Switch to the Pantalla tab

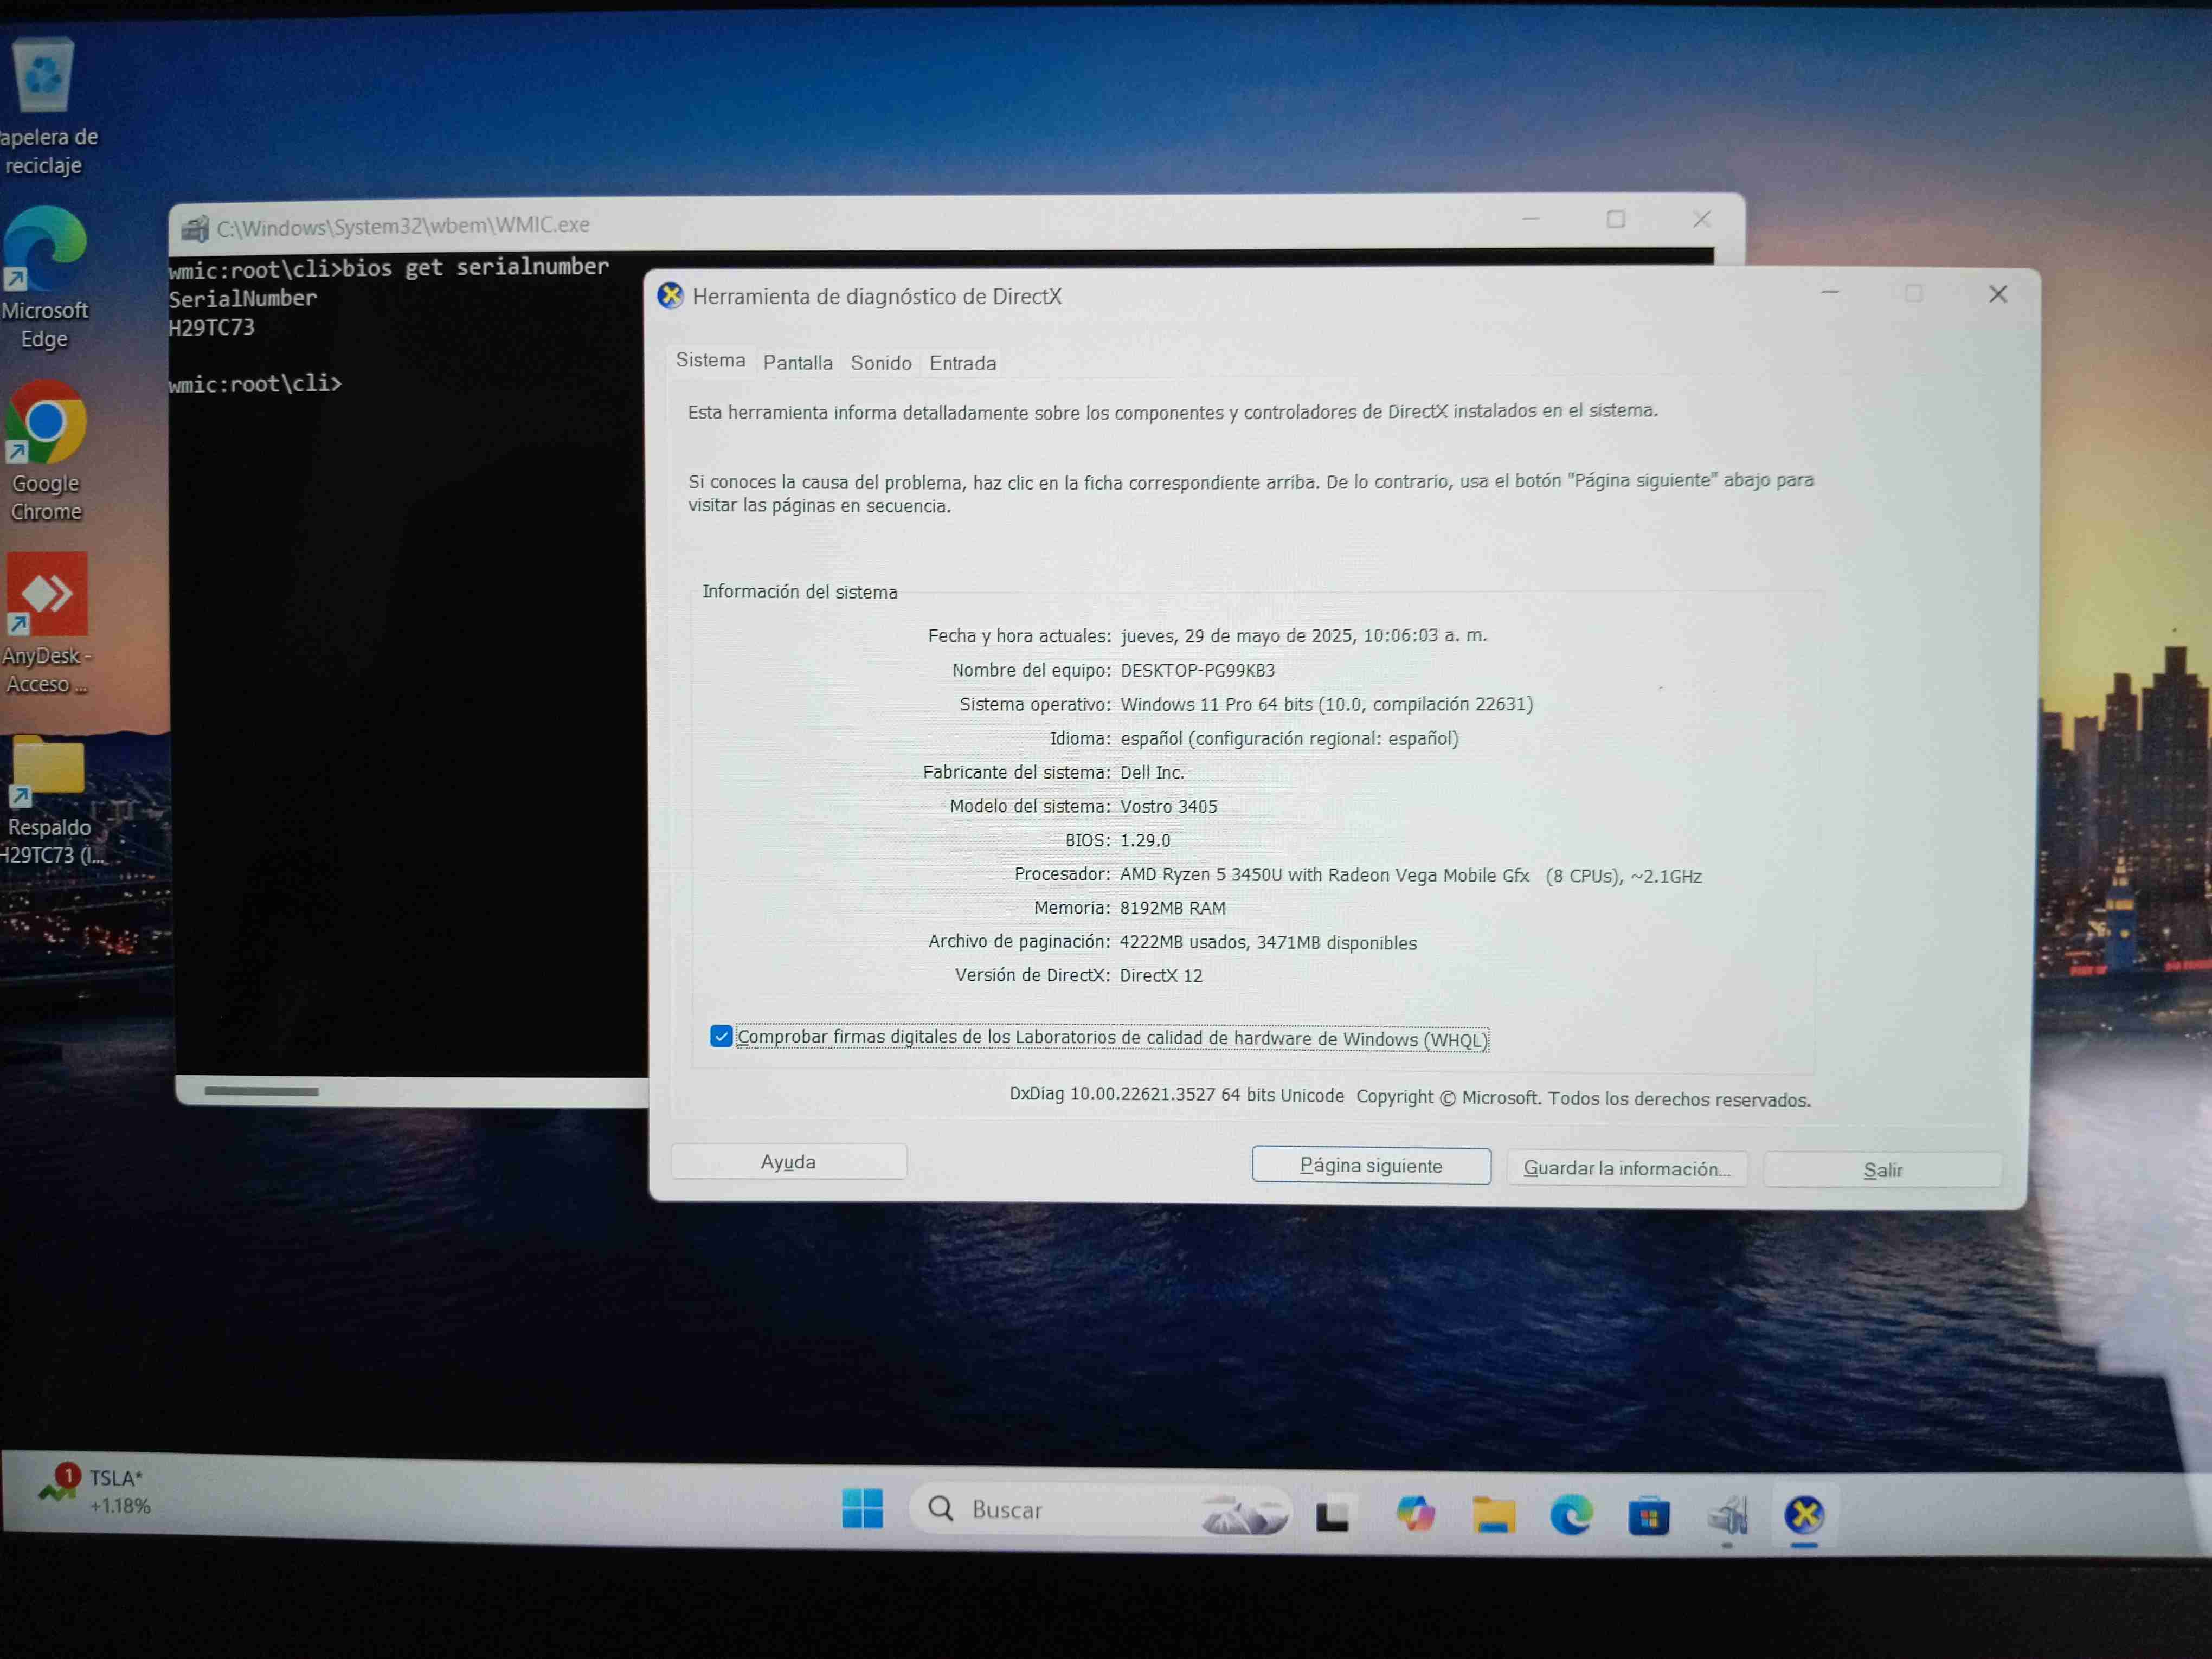797,363
